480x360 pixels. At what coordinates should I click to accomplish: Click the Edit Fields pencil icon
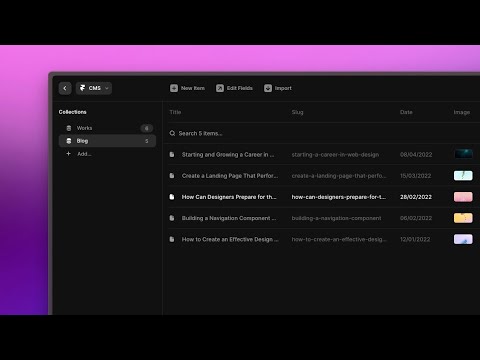pyautogui.click(x=220, y=88)
